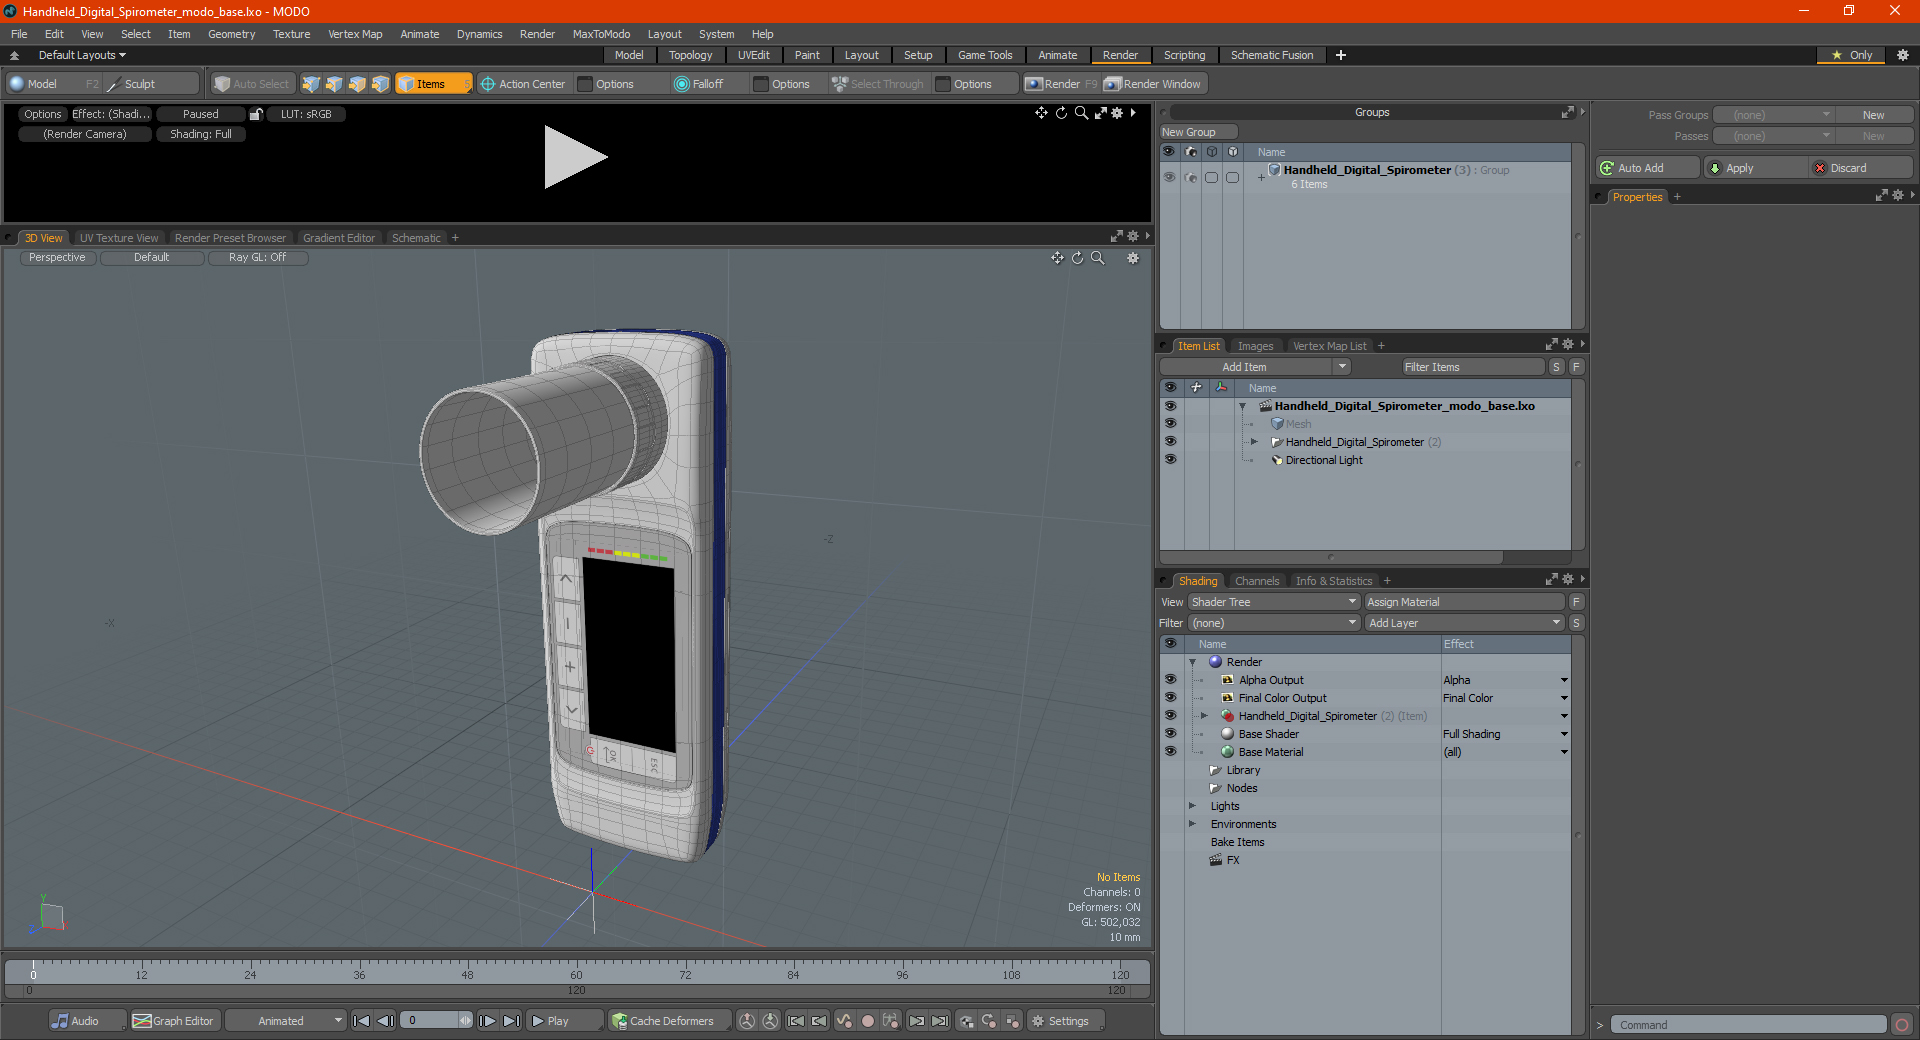Switch to Topology layout tab
Image resolution: width=1920 pixels, height=1040 pixels.
click(x=690, y=55)
